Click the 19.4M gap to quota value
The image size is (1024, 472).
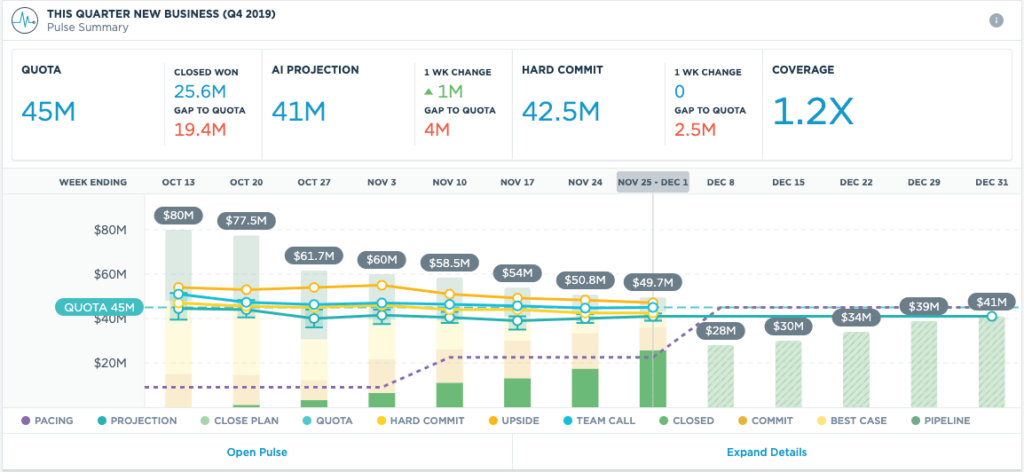tap(200, 129)
